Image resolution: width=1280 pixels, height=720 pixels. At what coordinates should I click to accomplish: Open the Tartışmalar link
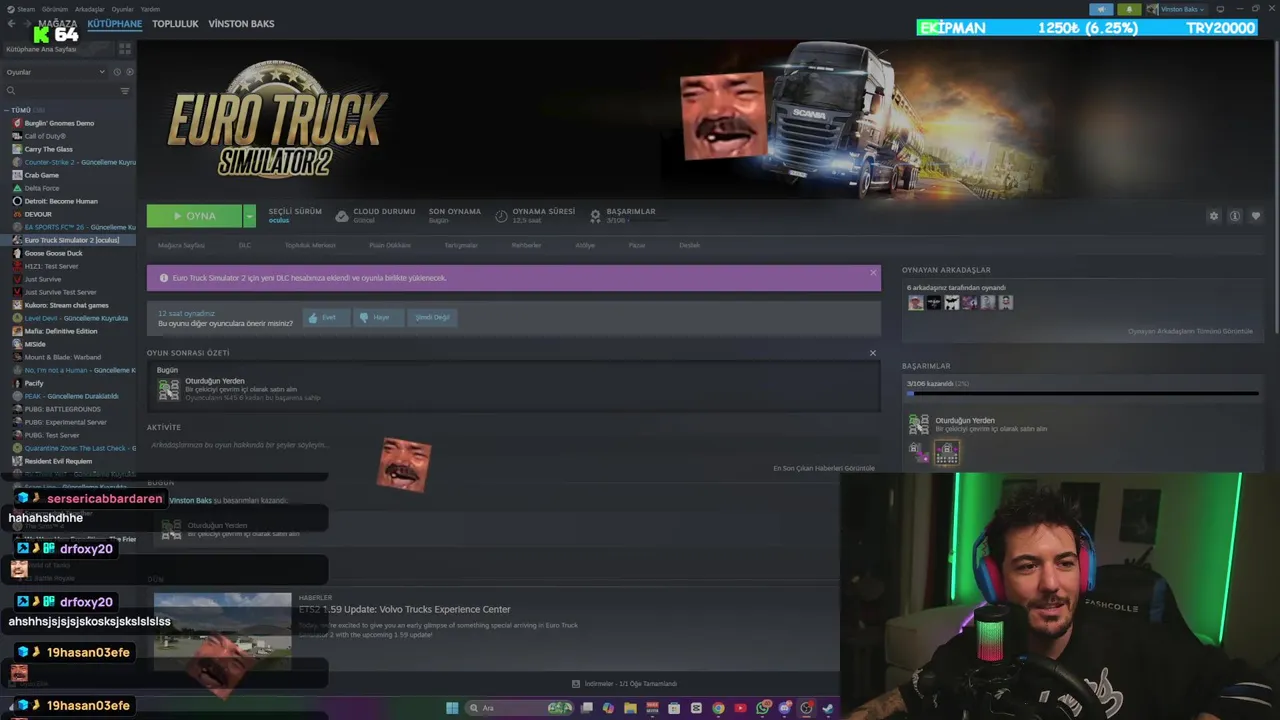coord(461,245)
